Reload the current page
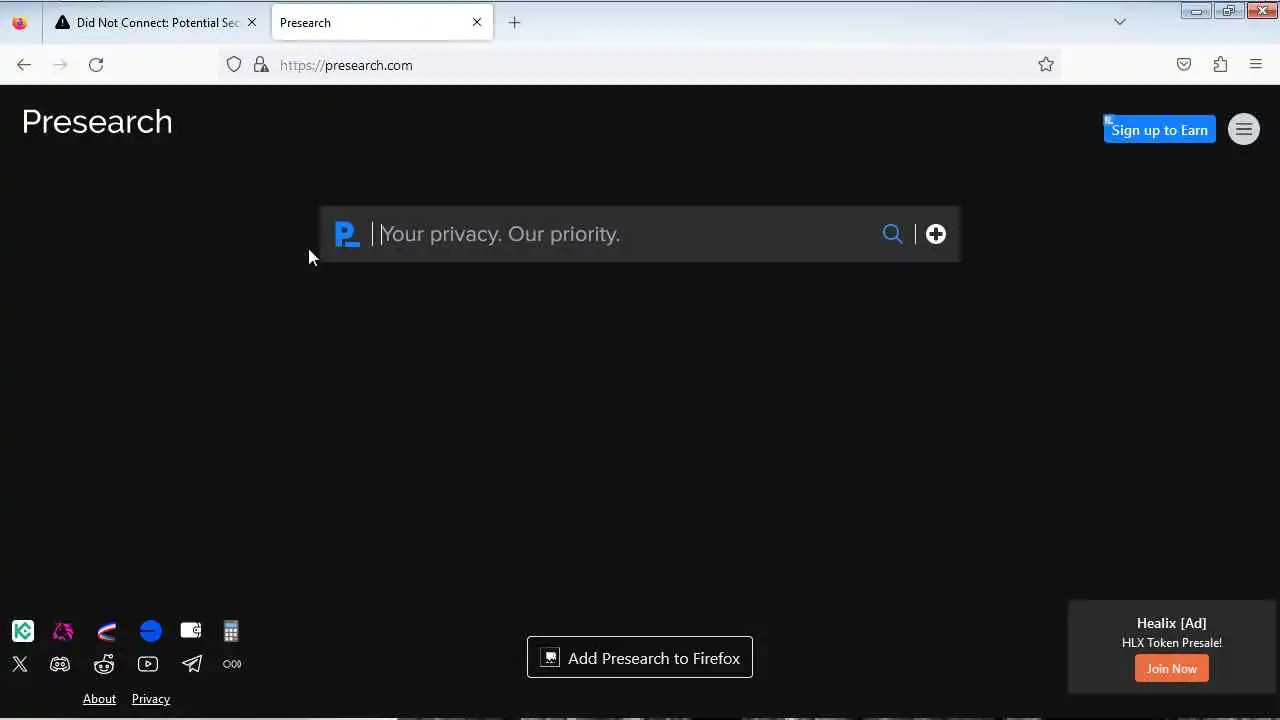This screenshot has height=720, width=1280. (96, 65)
